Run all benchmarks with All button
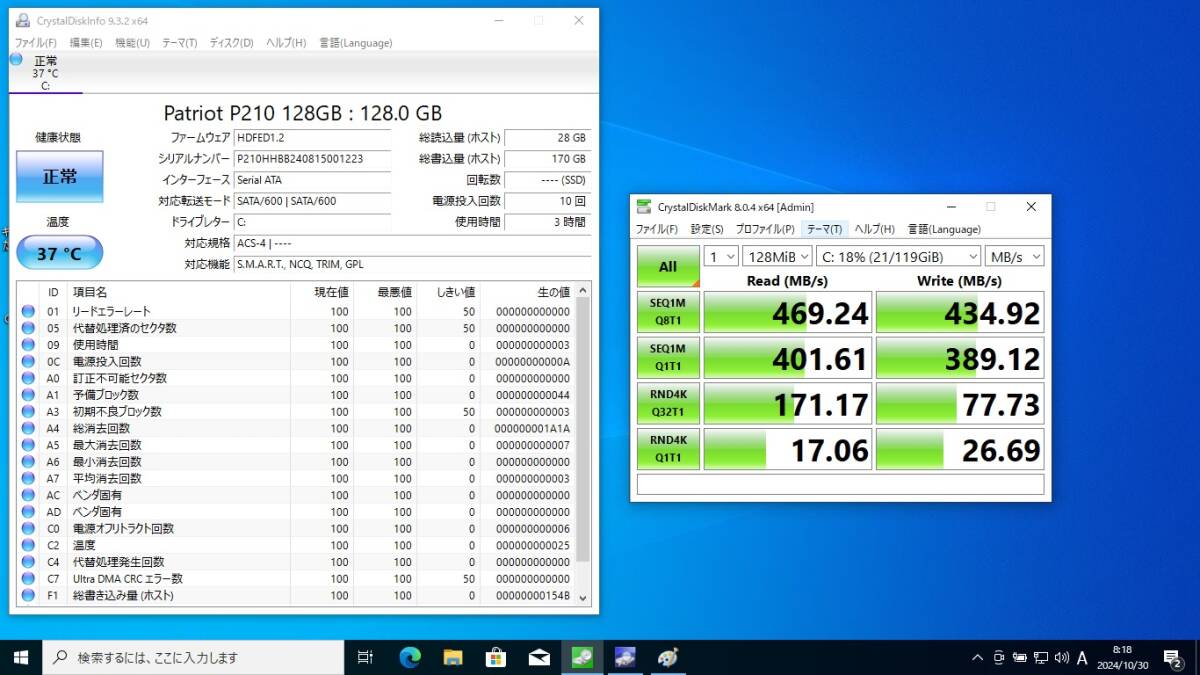 (668, 267)
